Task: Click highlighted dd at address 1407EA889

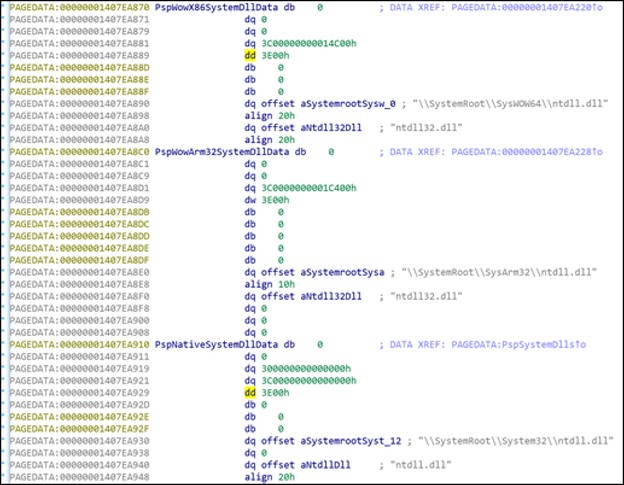Action: click(x=250, y=56)
